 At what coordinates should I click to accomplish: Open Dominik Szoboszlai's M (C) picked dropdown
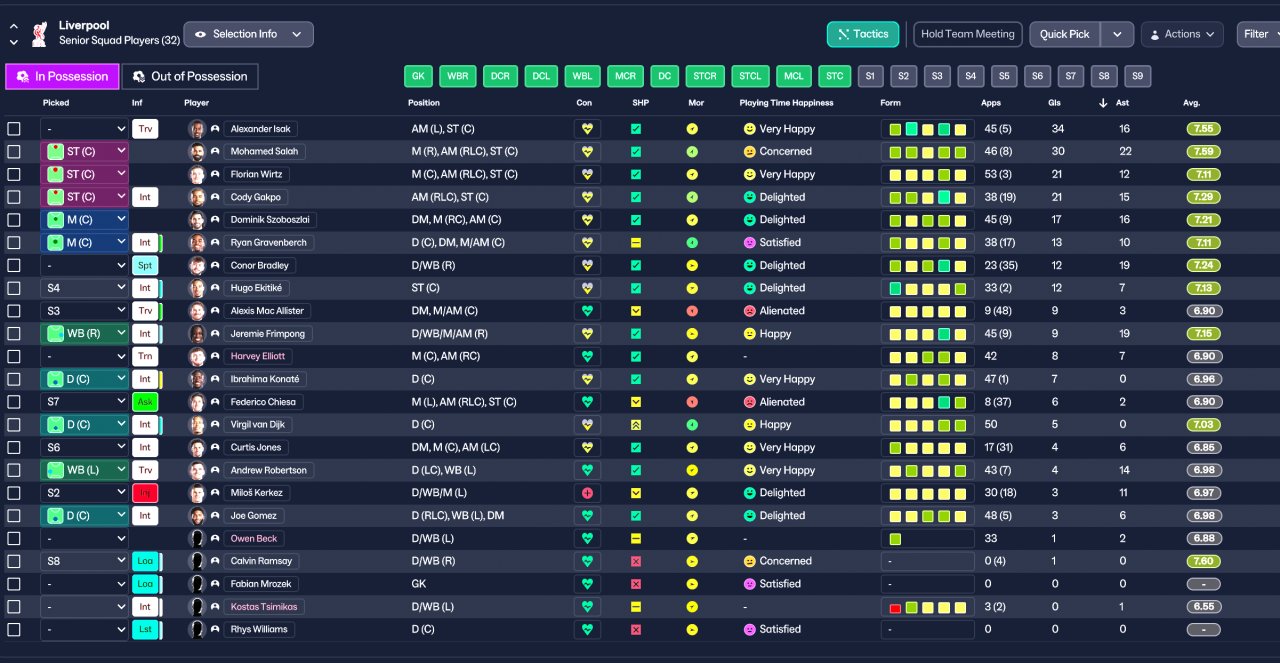(x=85, y=220)
